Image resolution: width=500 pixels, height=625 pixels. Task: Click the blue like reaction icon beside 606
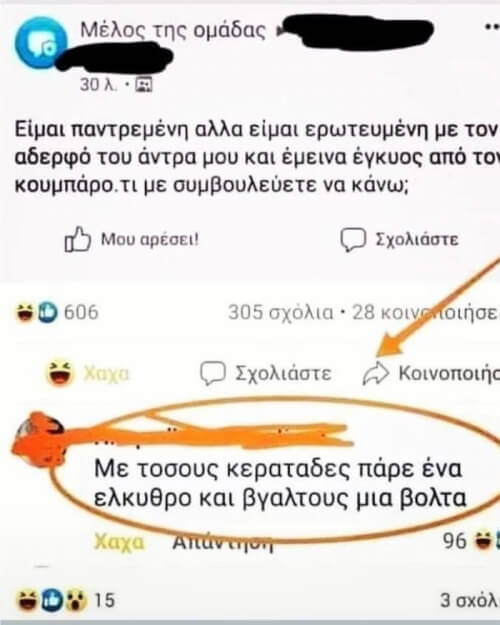pos(48,312)
